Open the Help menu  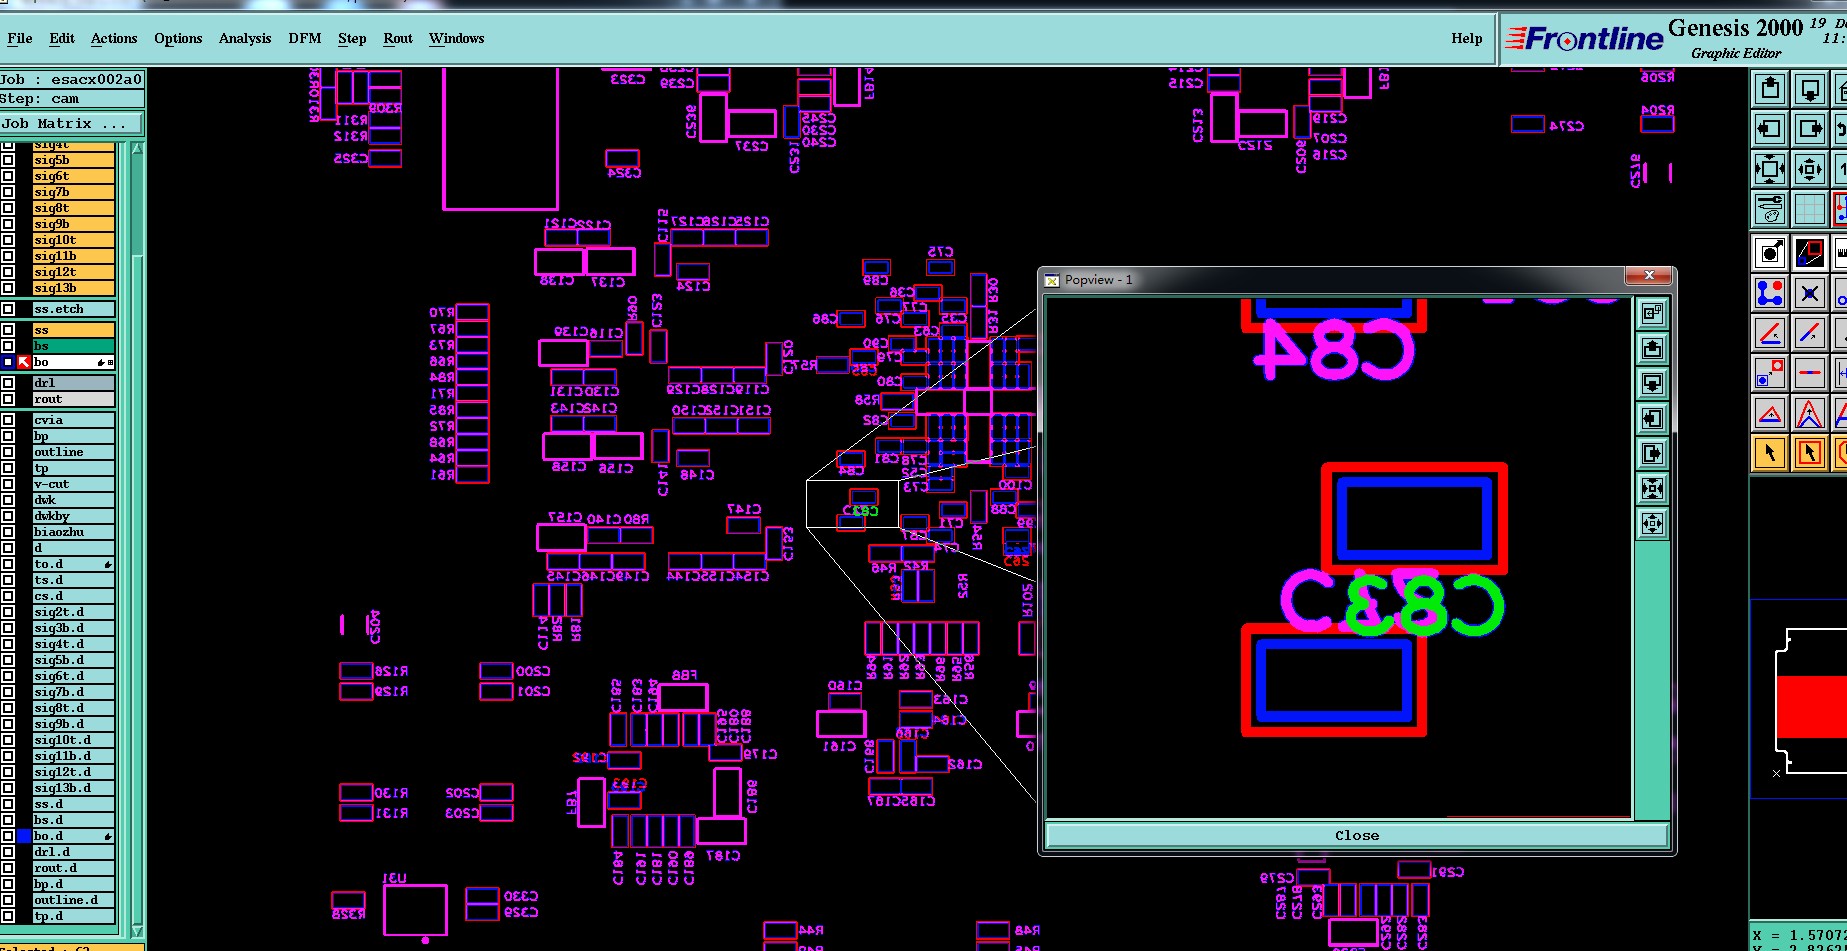point(1467,38)
